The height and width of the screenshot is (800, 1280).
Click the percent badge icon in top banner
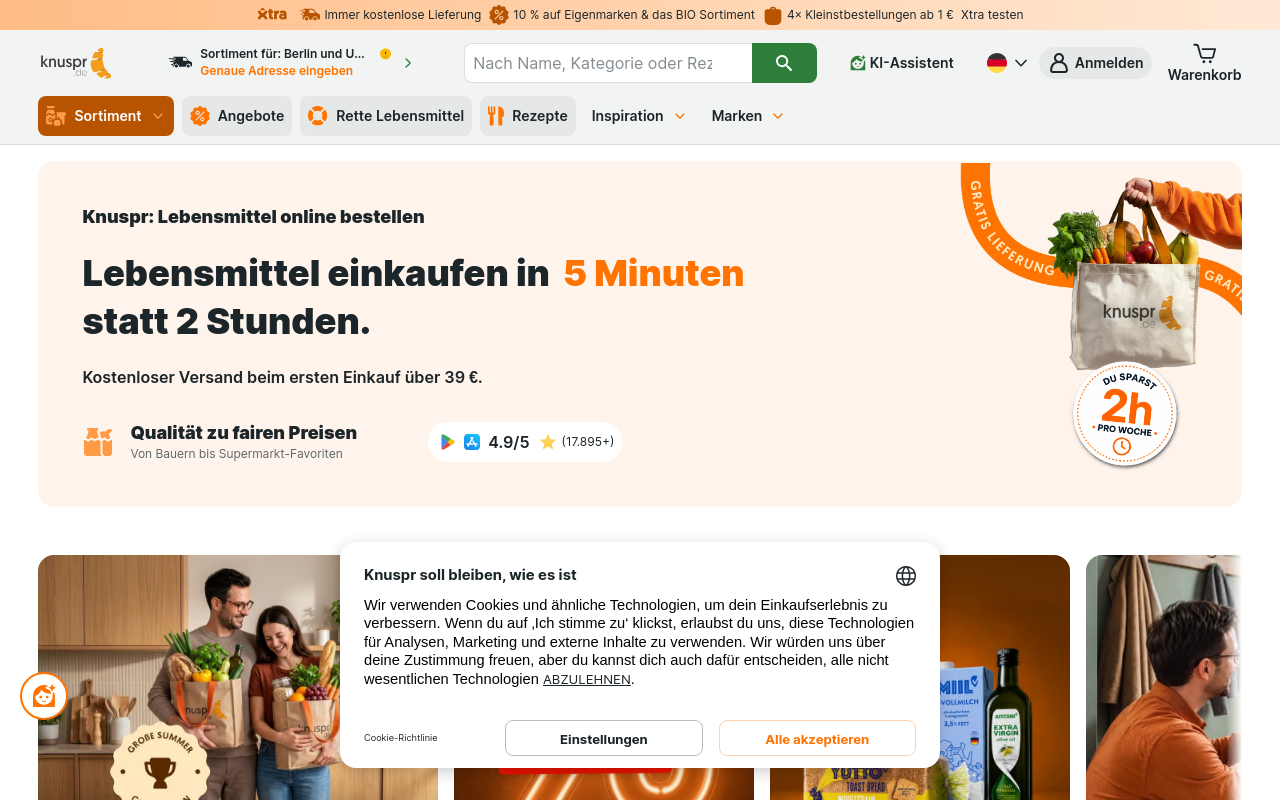[499, 15]
